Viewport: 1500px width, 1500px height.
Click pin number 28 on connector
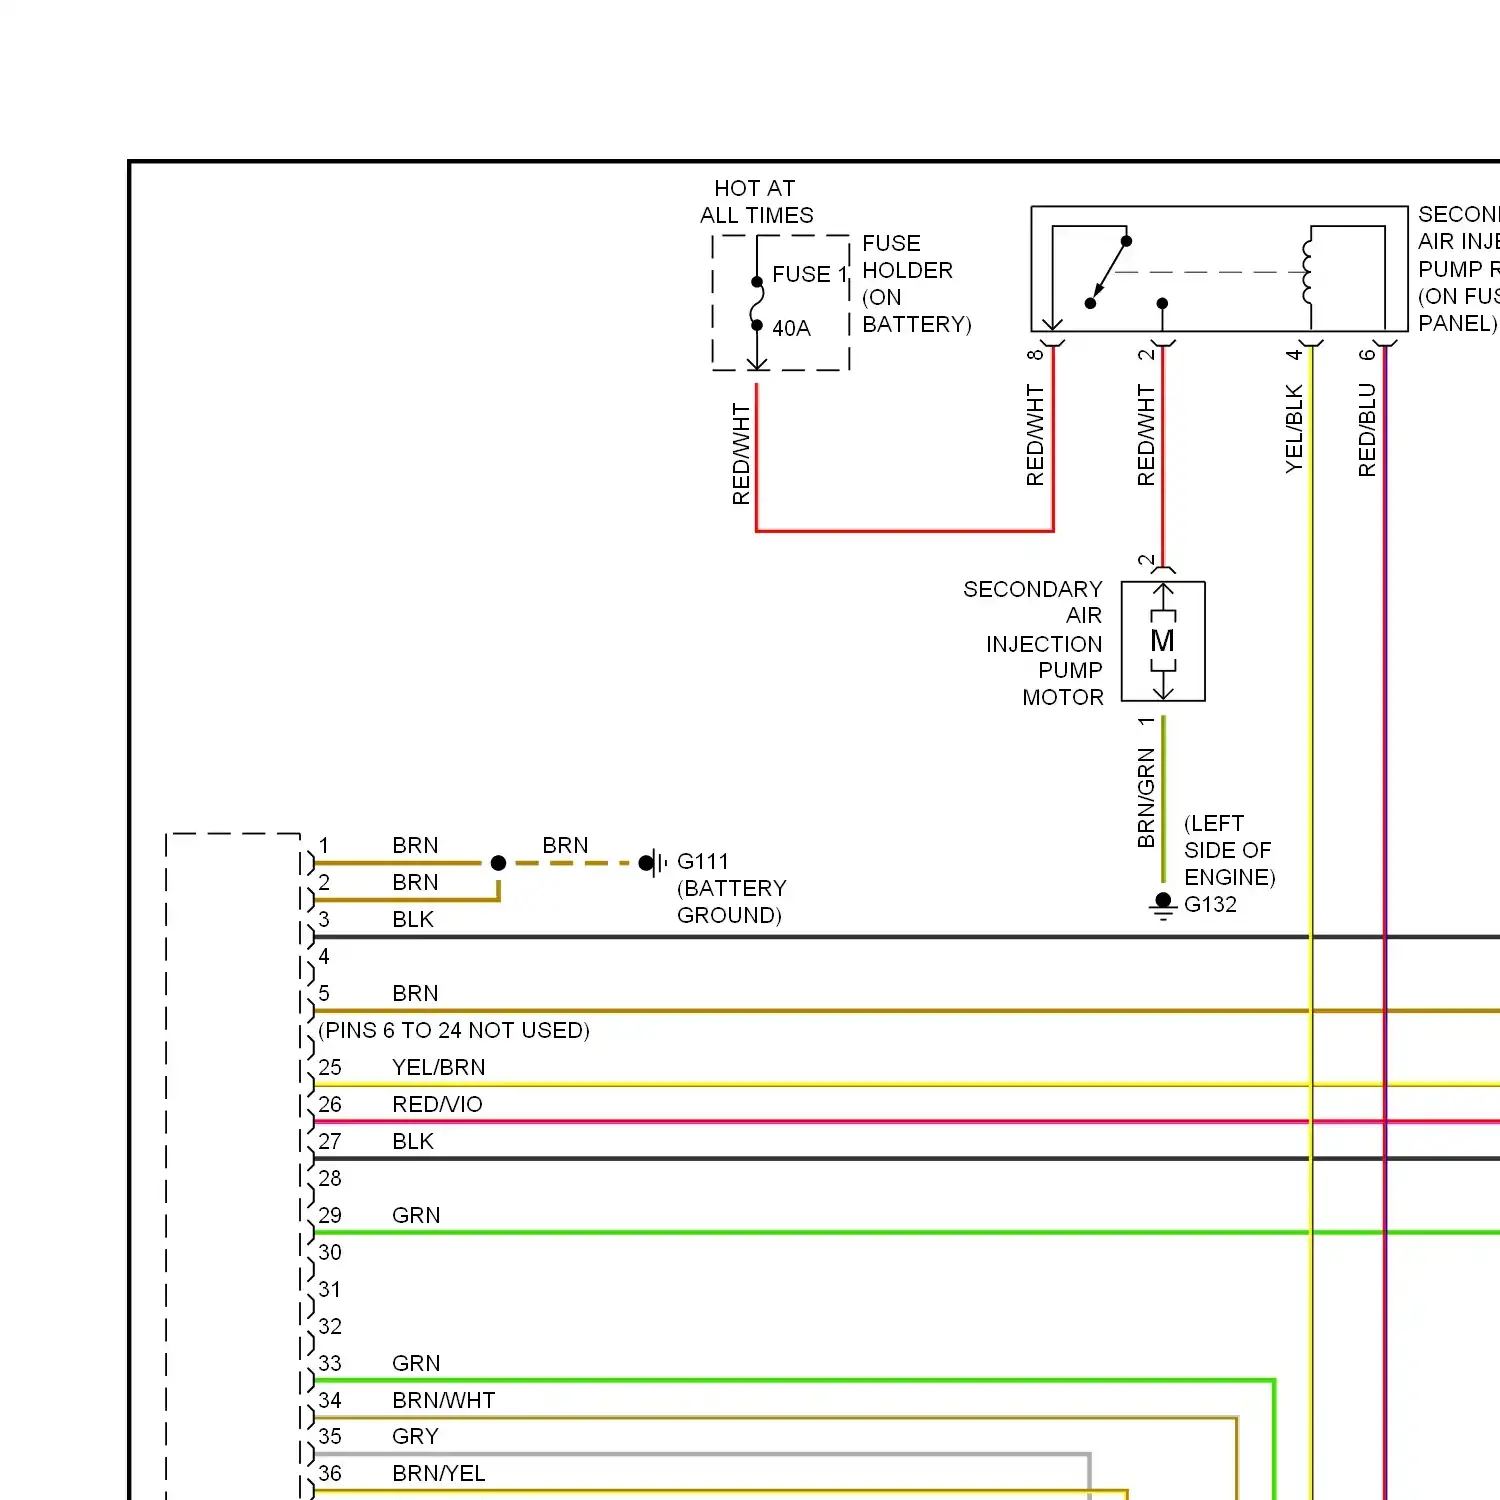coord(330,1178)
